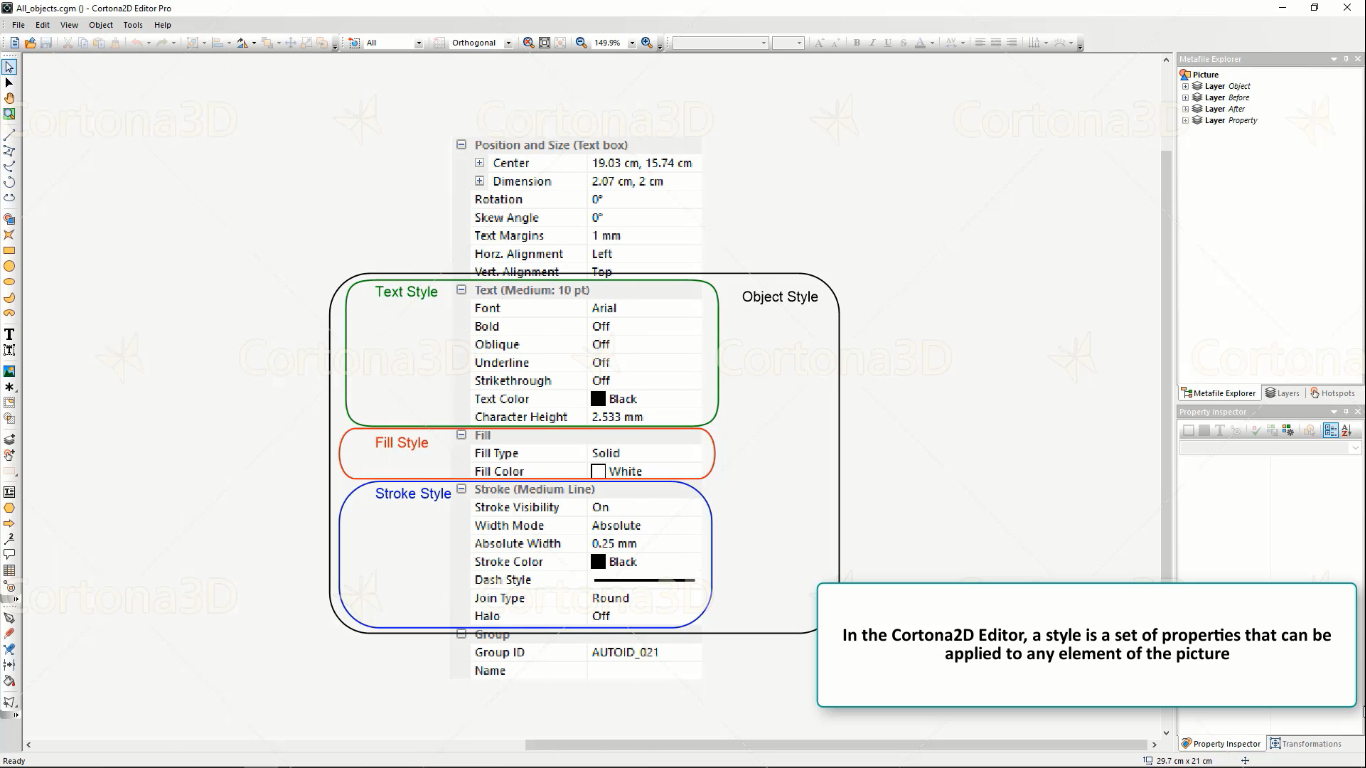Click the Property Inspector object selector field
This screenshot has height=768, width=1366.
click(1270, 448)
